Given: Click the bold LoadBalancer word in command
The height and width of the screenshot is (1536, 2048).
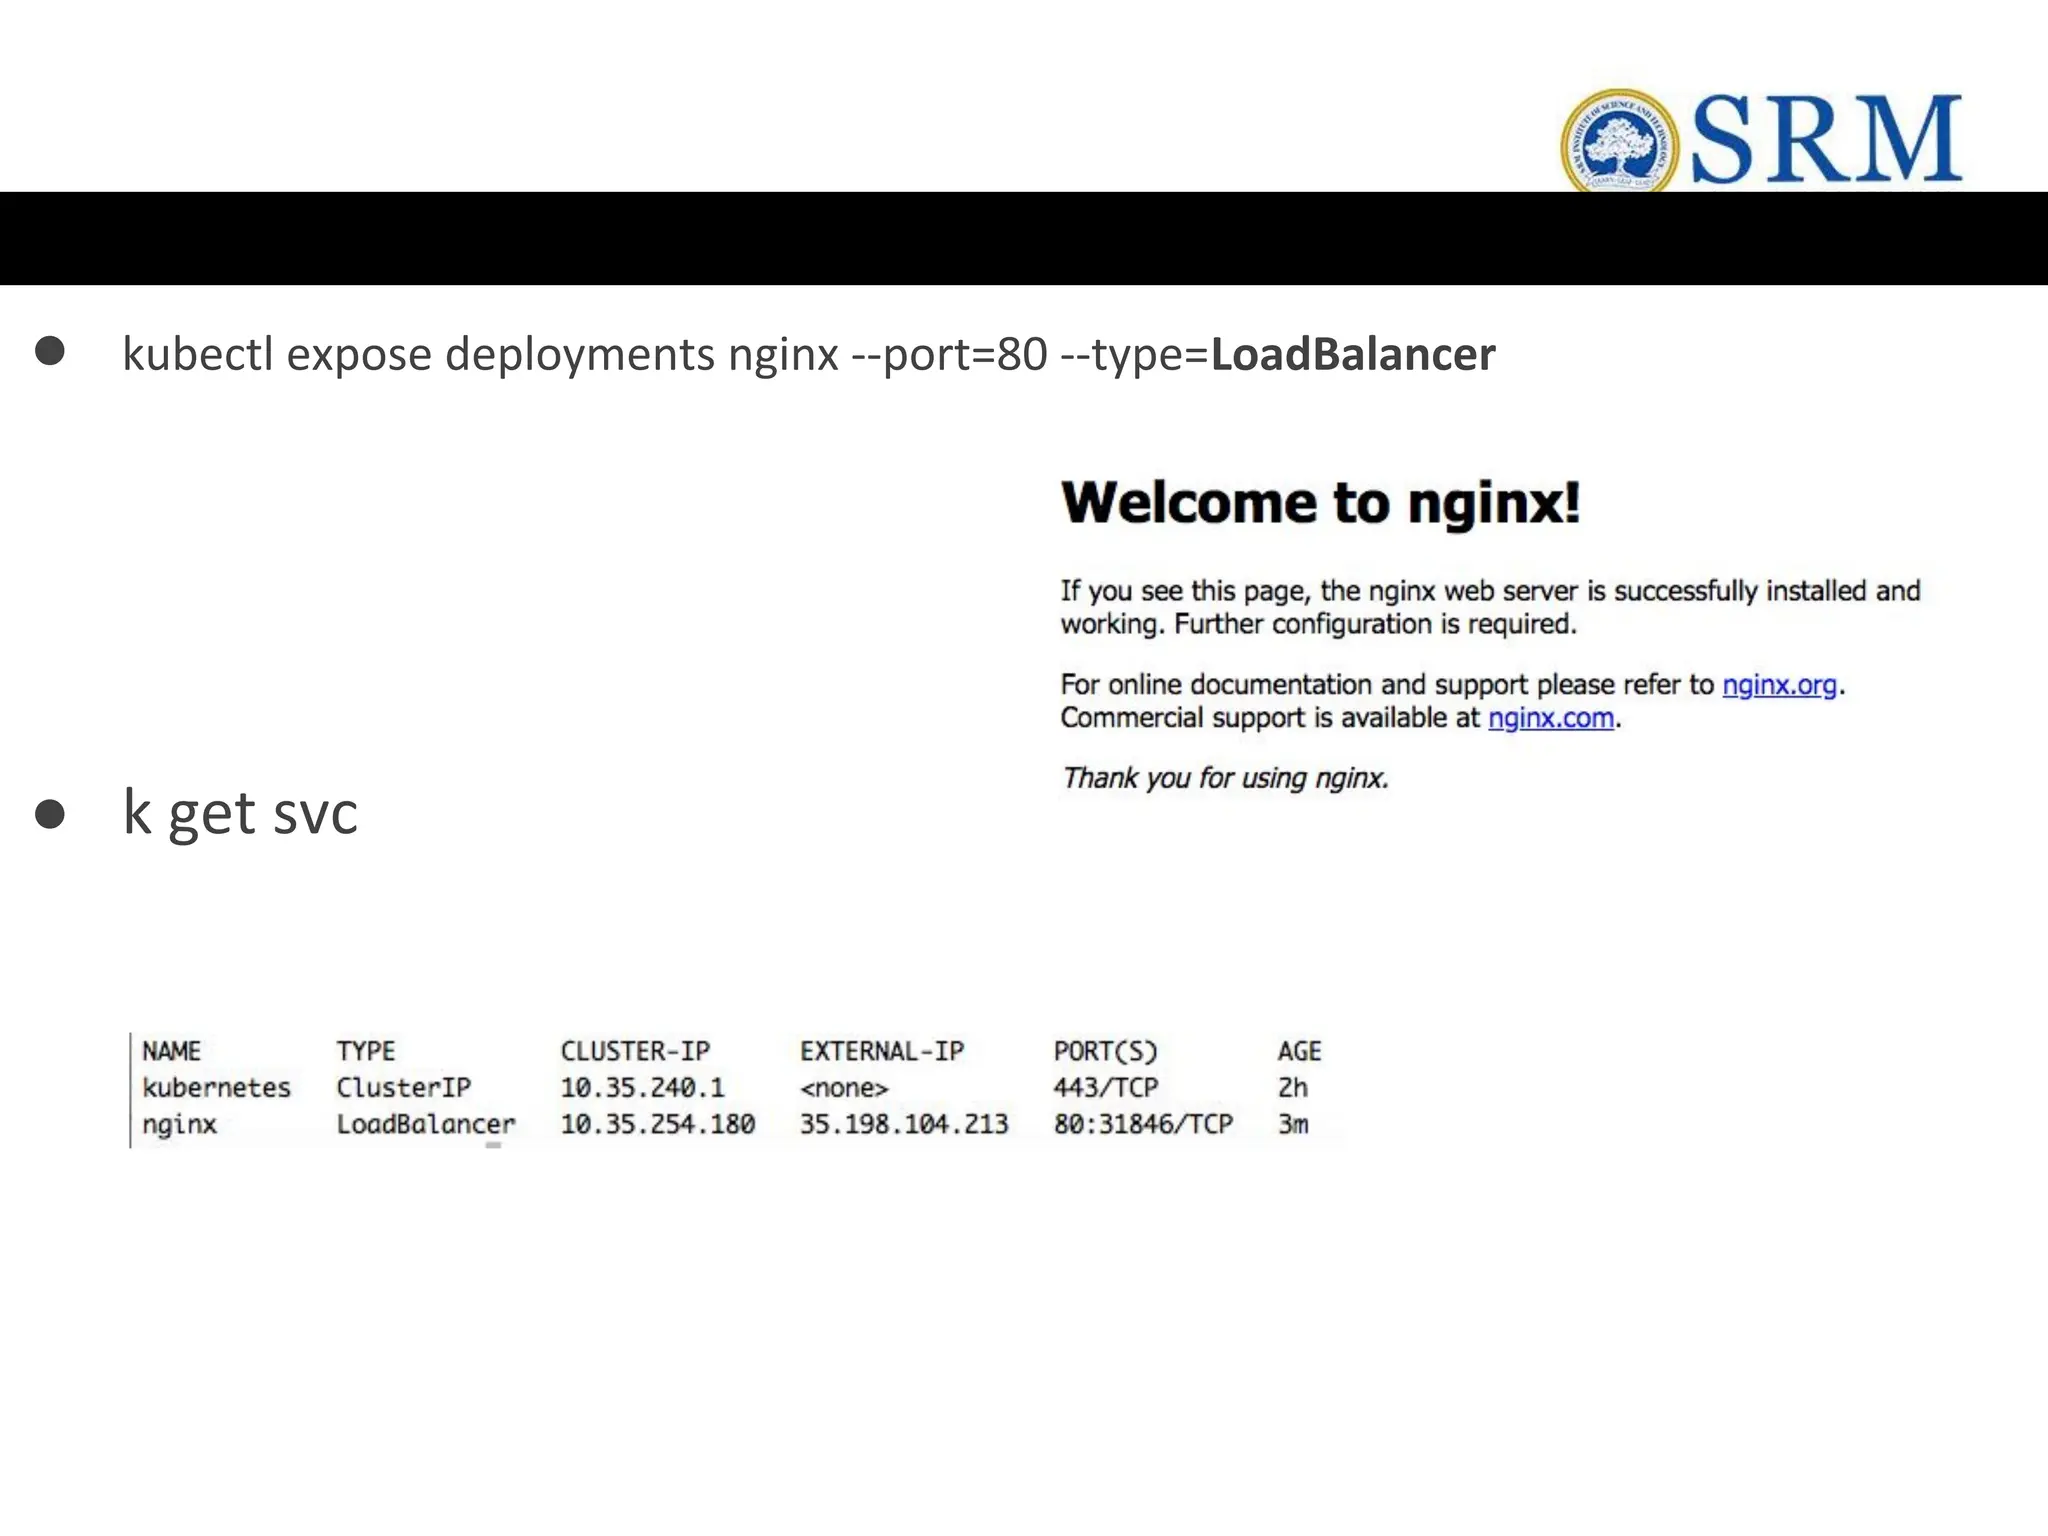Looking at the screenshot, I should tap(1352, 354).
